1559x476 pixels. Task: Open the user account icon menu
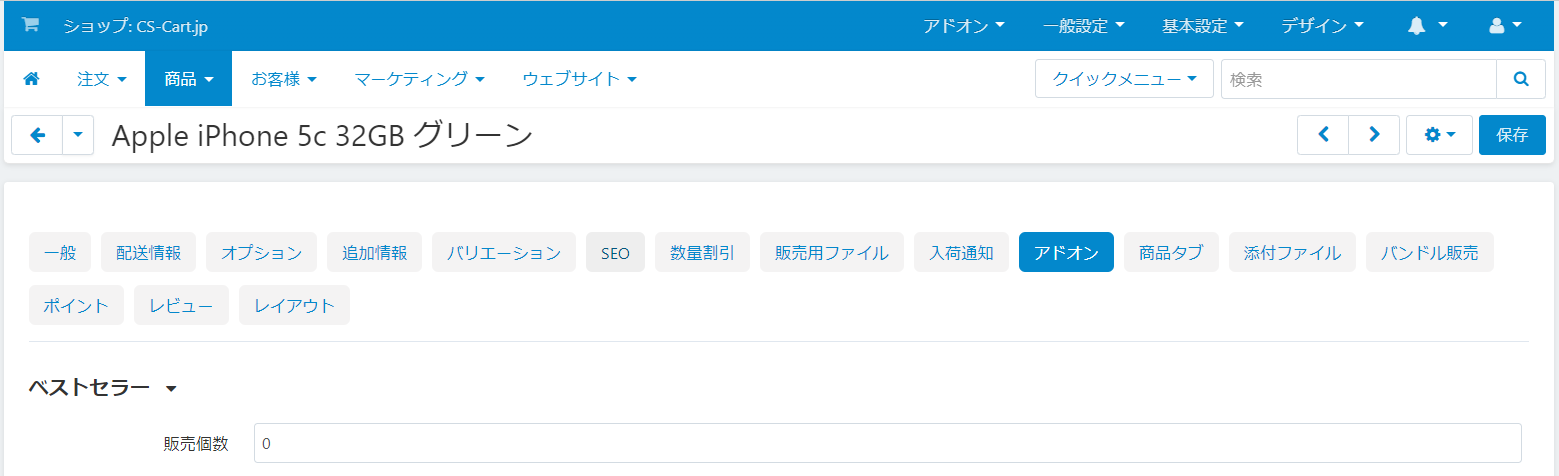tap(1505, 26)
